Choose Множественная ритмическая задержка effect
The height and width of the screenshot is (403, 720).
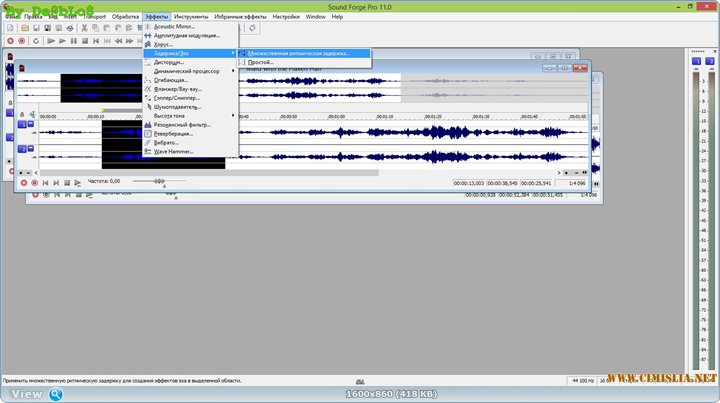(299, 53)
